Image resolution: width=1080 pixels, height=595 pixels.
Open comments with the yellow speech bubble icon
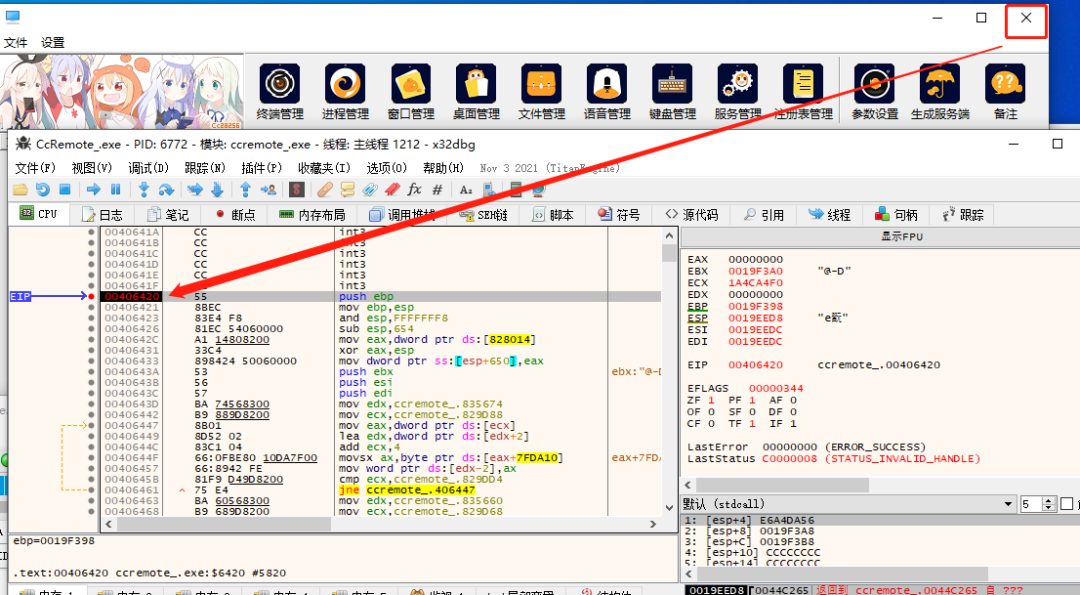[347, 189]
